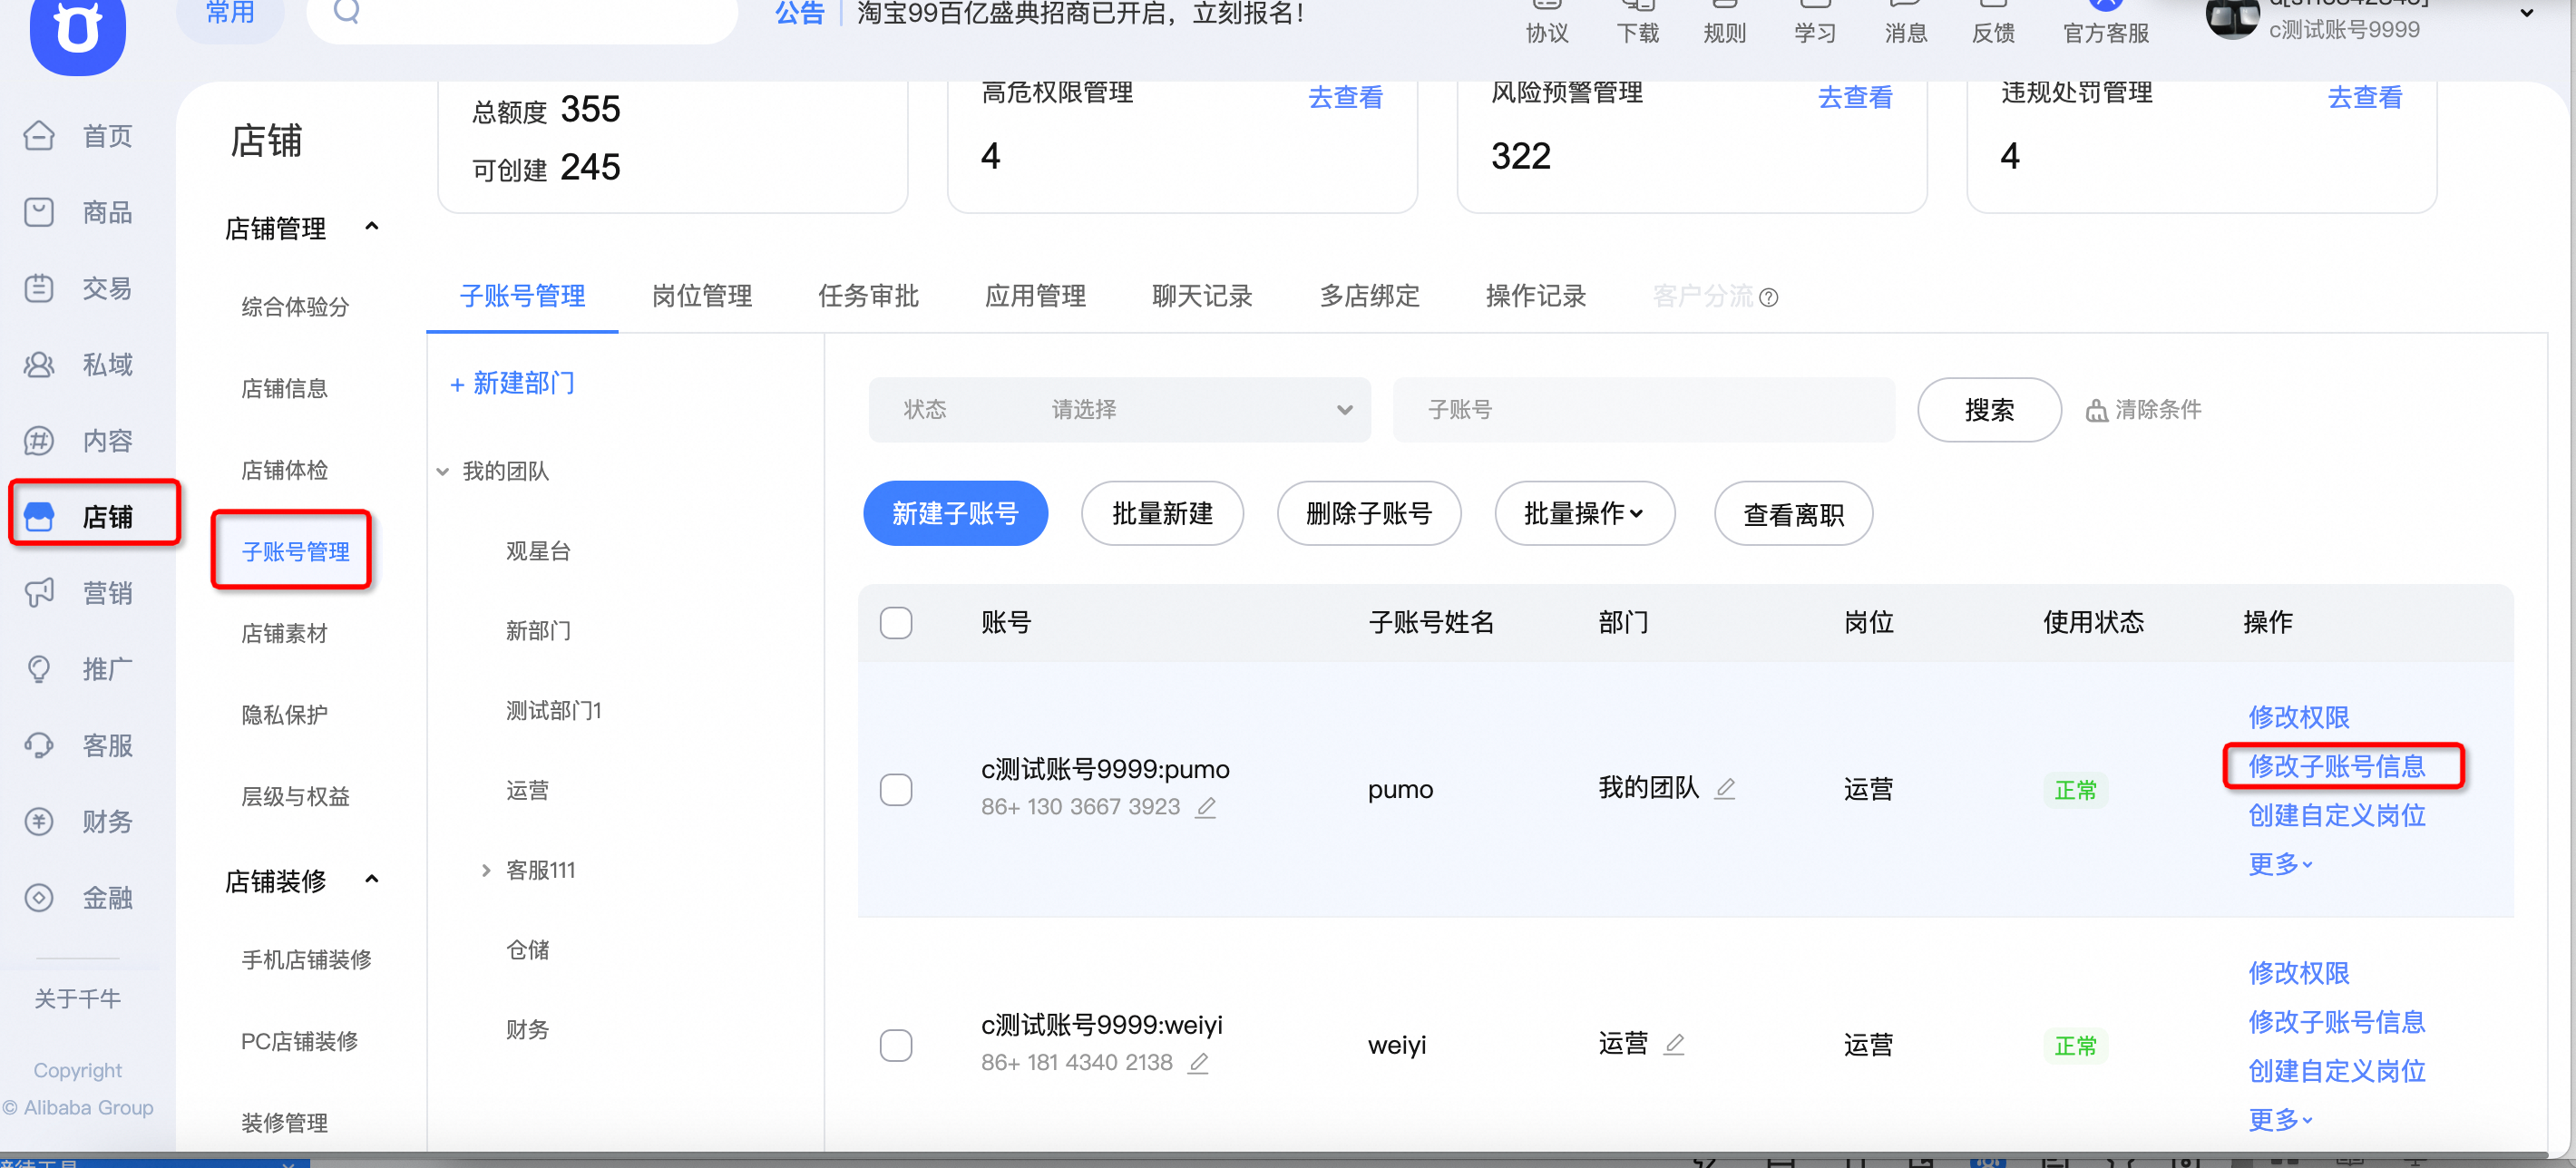Select 测试部门1 department in tree
This screenshot has width=2576, height=1168.
pos(553,711)
